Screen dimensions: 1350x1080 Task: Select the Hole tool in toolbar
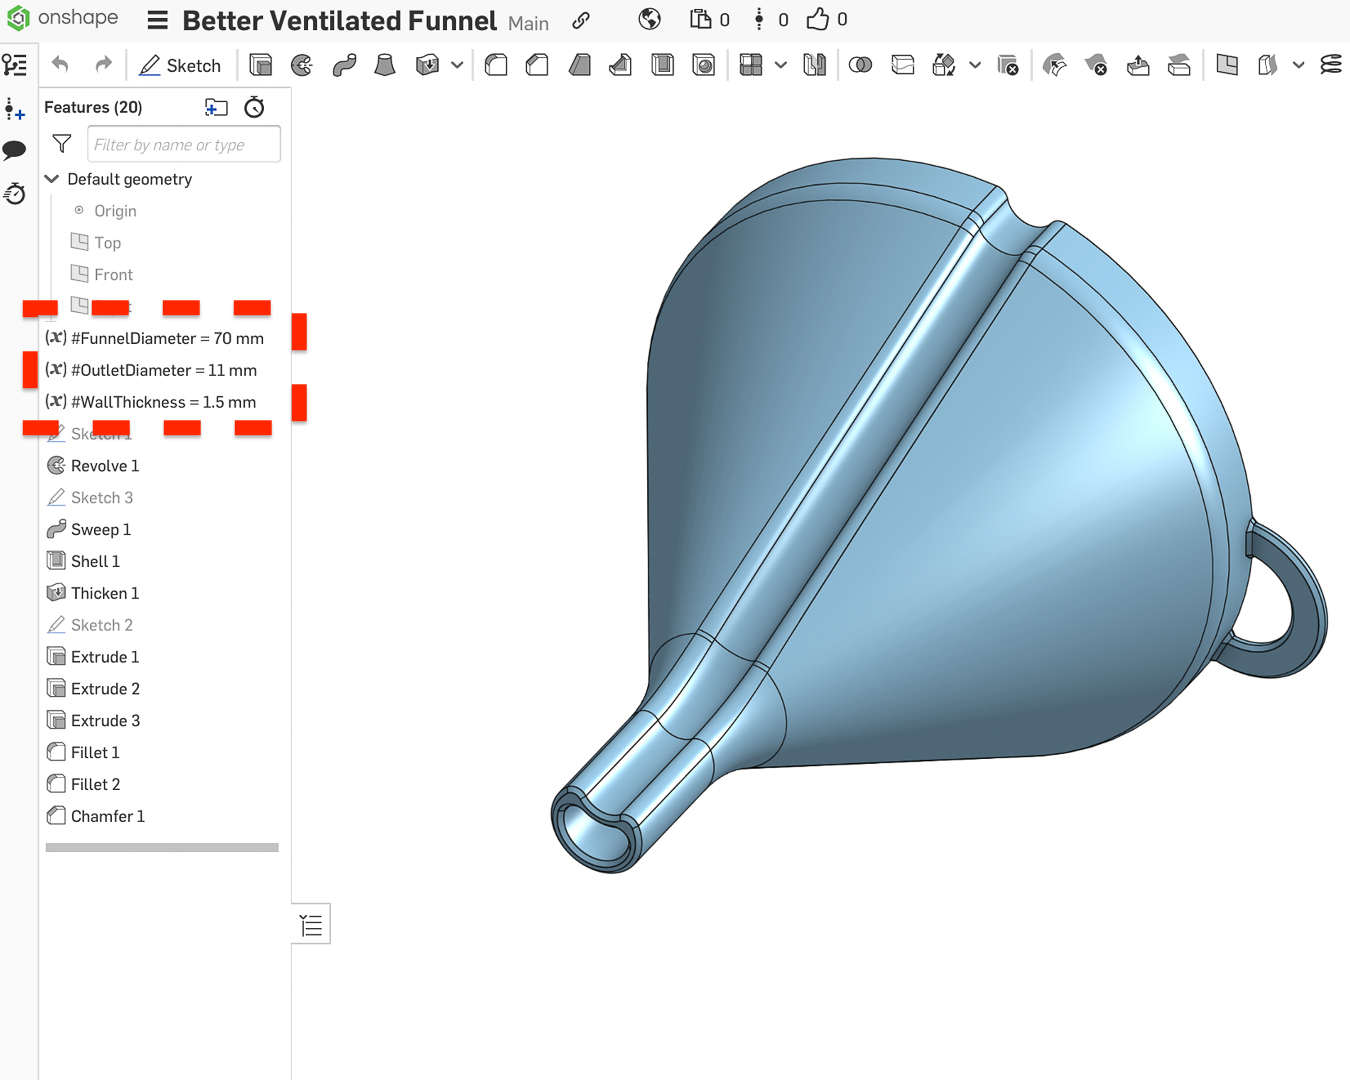704,65
